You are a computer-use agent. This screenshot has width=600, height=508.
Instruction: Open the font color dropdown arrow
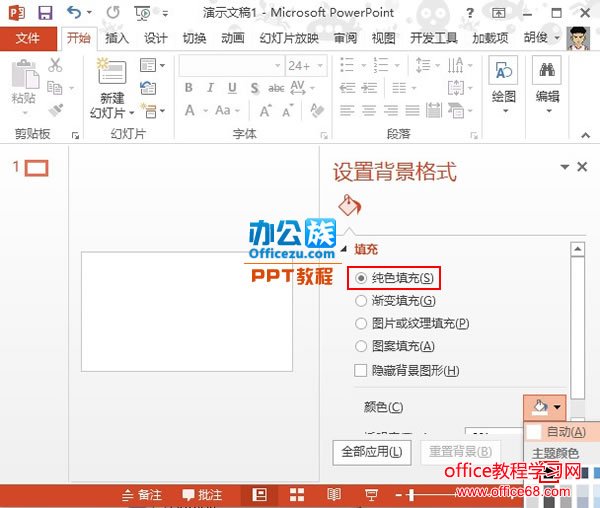coord(205,111)
